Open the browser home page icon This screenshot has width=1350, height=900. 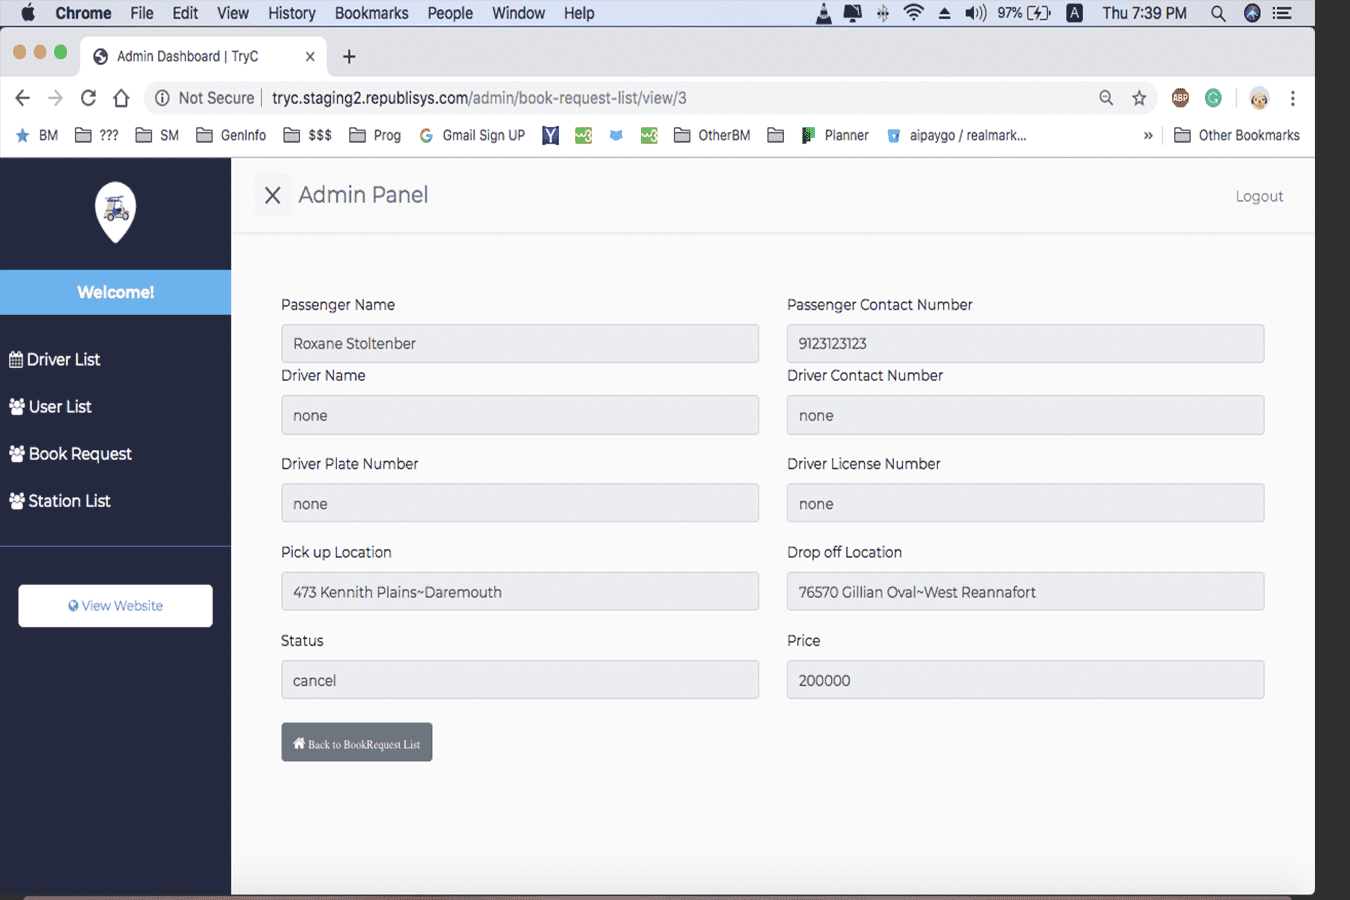coord(121,98)
